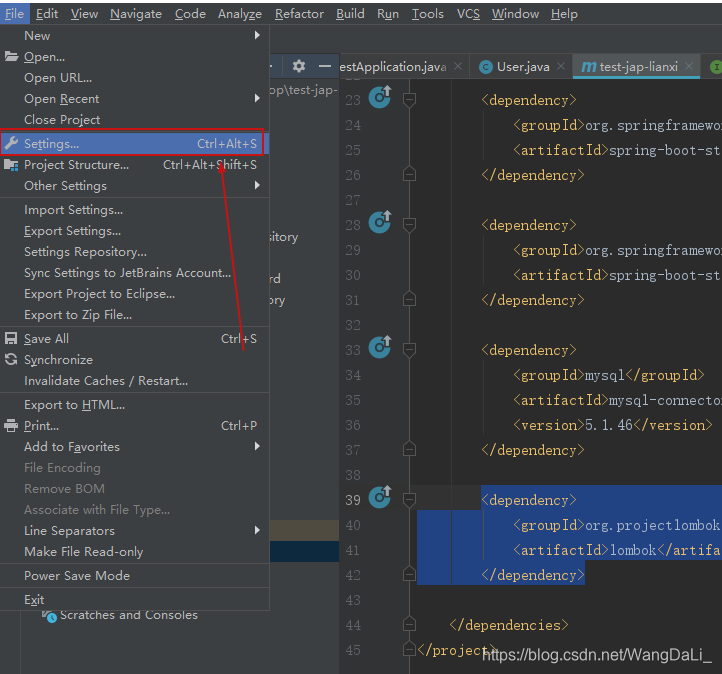The width and height of the screenshot is (722, 674).
Task: Click the Maven icon on test-jap-lianxi tab
Action: pyautogui.click(x=588, y=67)
